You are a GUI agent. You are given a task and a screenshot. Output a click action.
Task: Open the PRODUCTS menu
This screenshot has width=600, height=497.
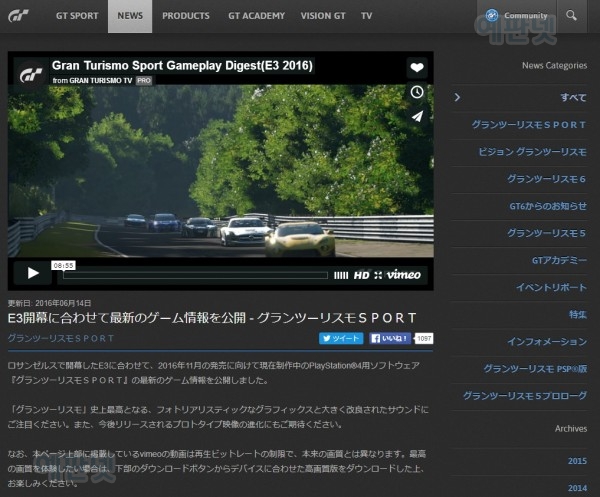[186, 16]
